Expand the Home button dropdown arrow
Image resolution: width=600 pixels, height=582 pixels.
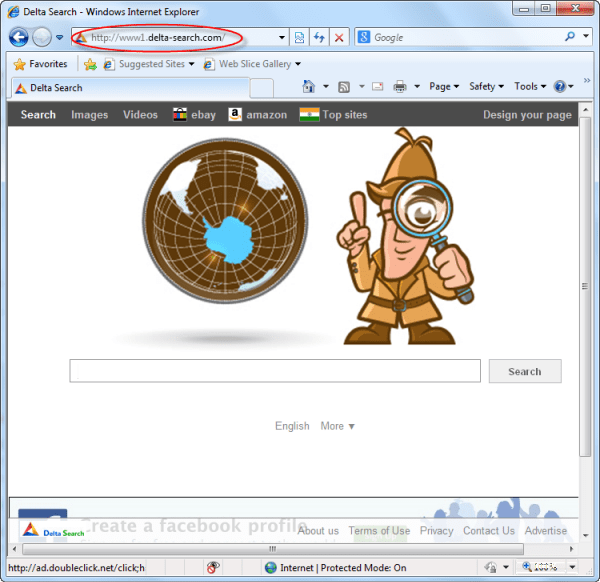coord(326,86)
